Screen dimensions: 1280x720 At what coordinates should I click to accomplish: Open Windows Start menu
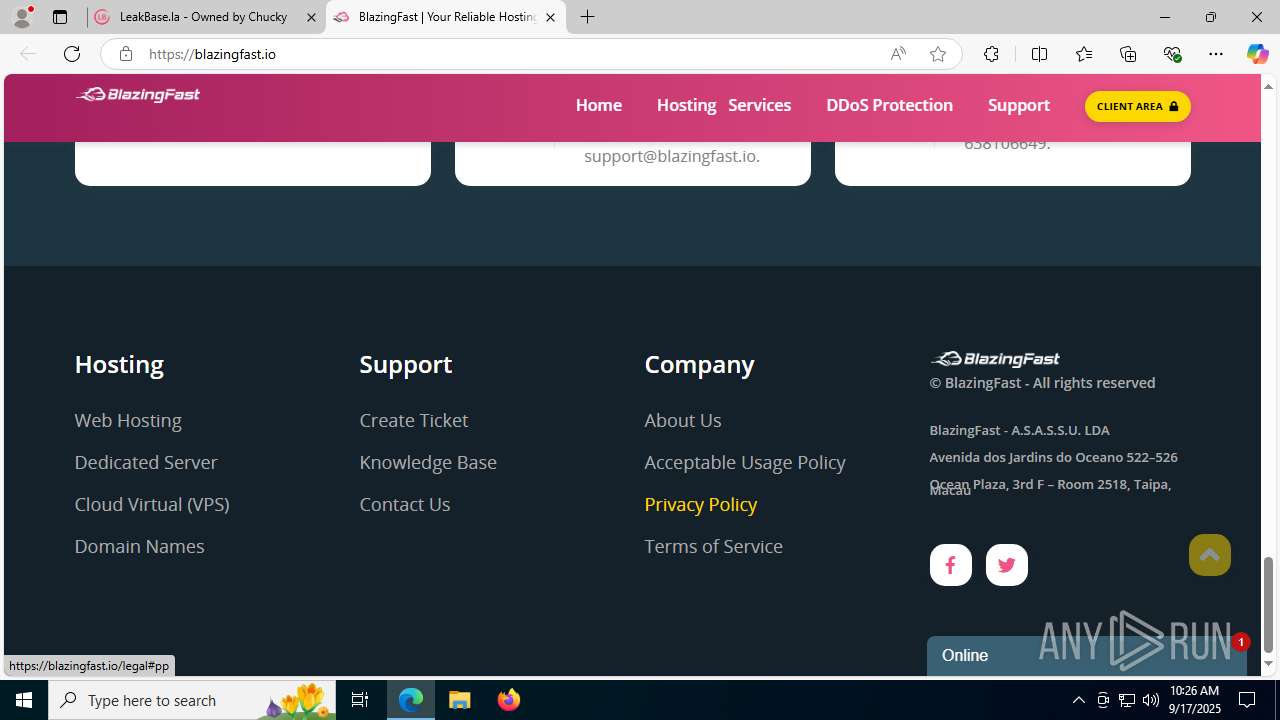click(24, 700)
